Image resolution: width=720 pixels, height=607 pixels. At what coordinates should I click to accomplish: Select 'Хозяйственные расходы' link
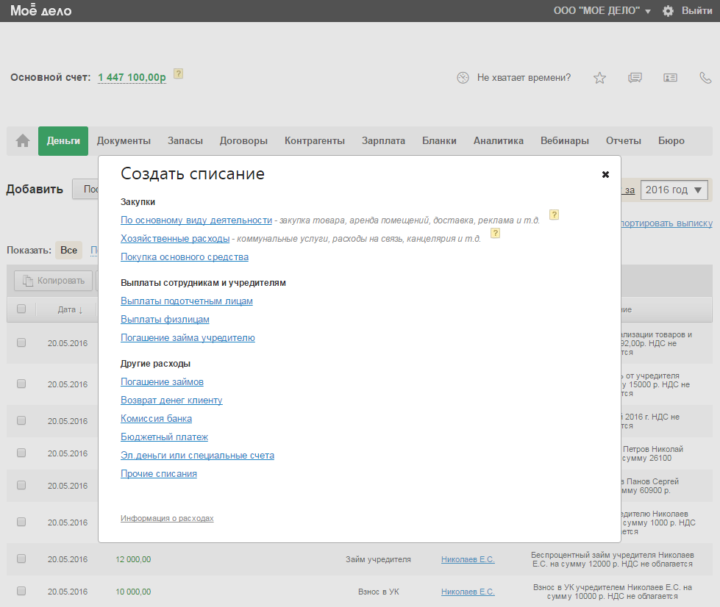point(175,239)
